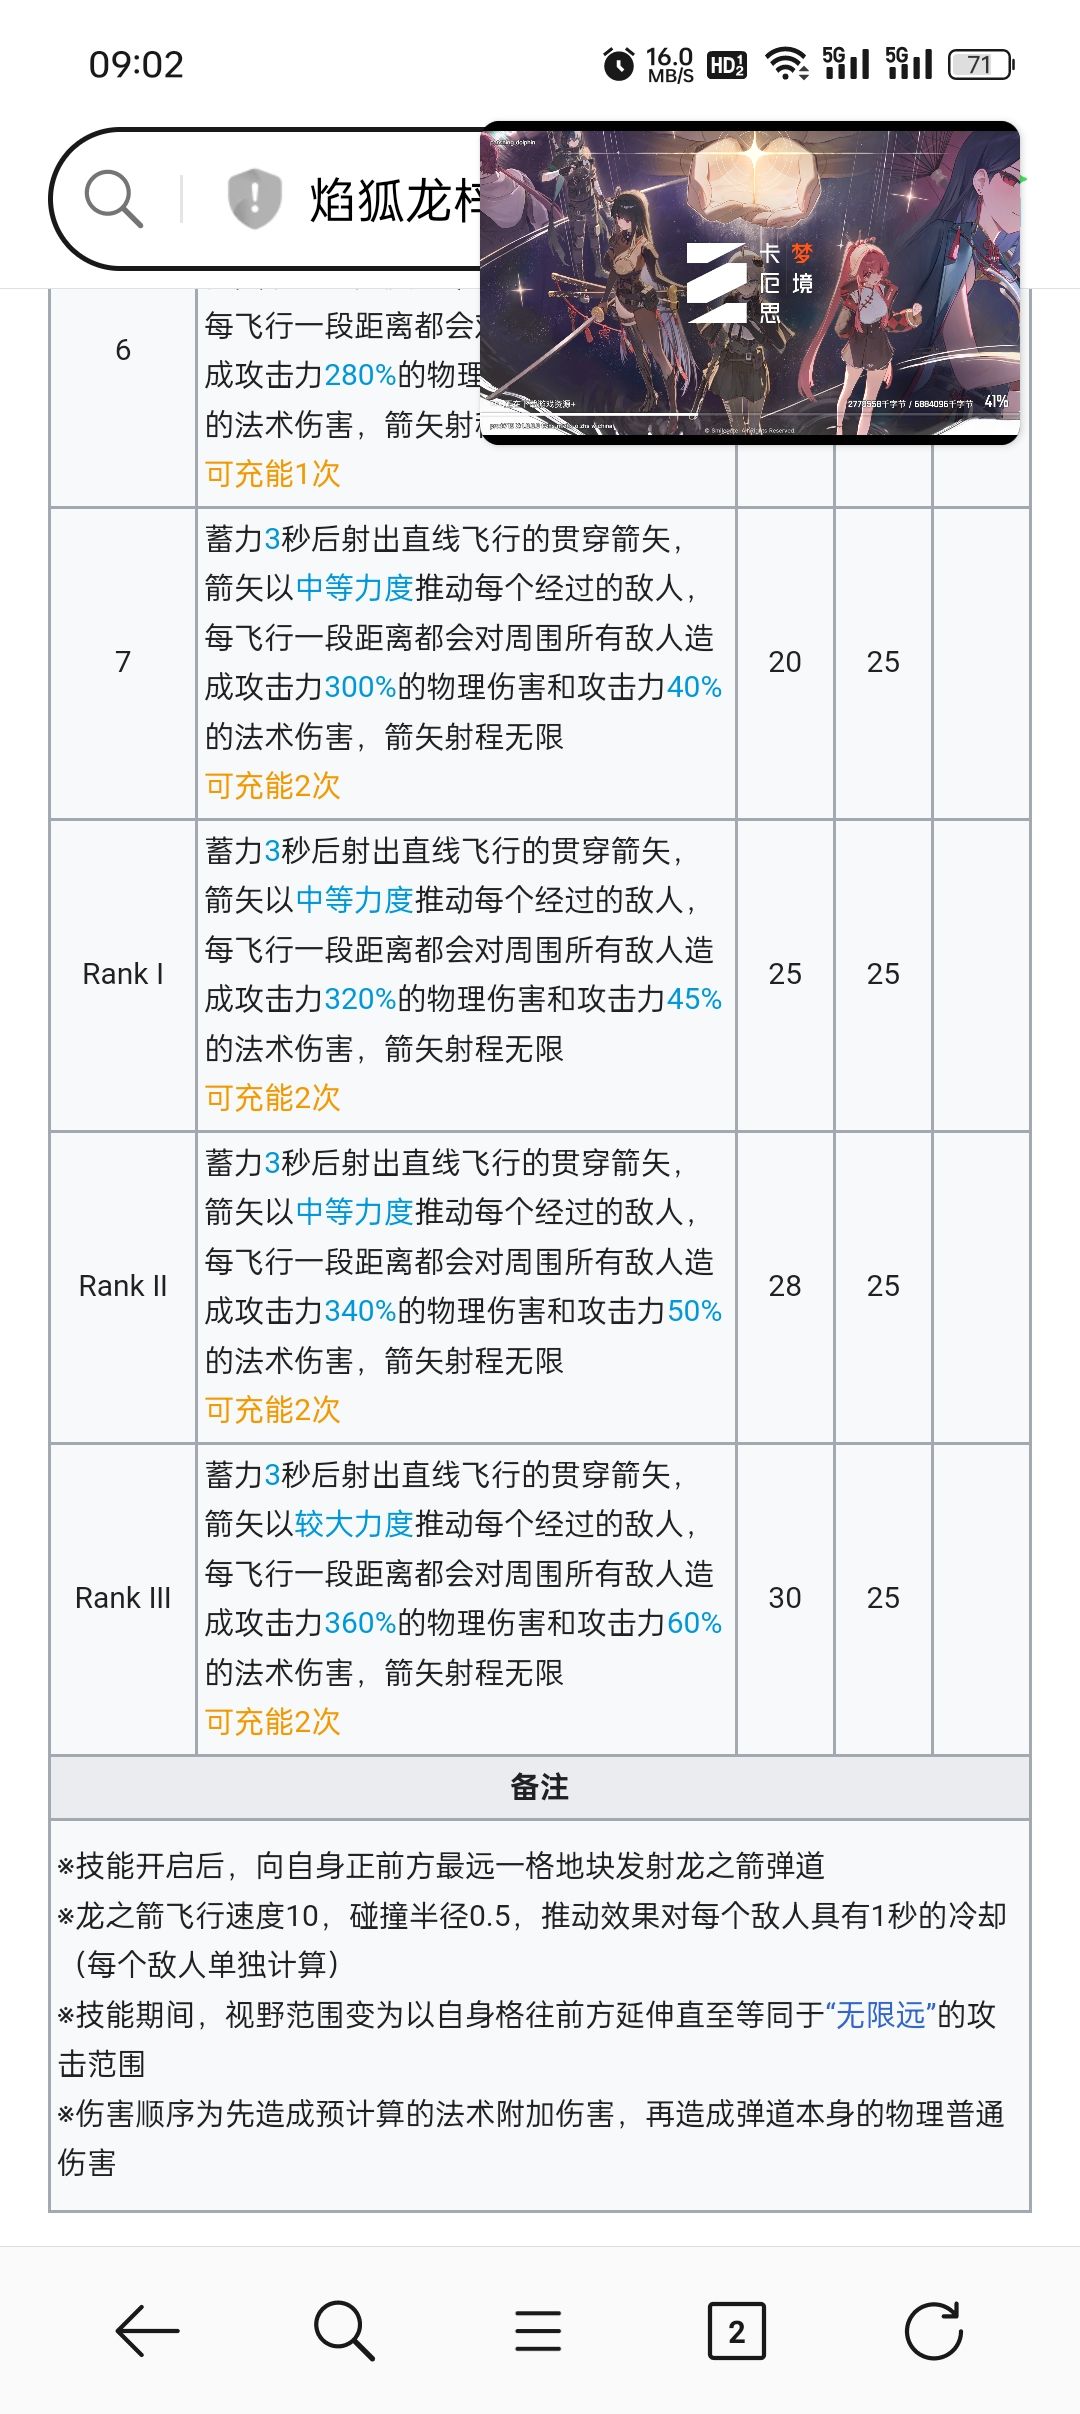Click 中等力度 link in level 7 row
The height and width of the screenshot is (2414, 1080).
pyautogui.click(x=354, y=588)
